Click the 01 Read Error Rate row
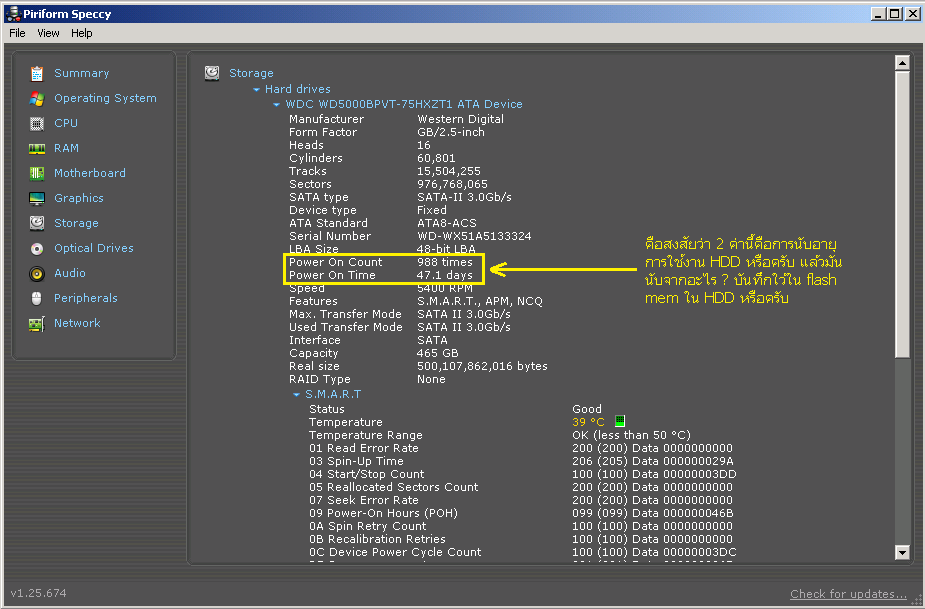Viewport: 925px width, 609px height. [x=521, y=448]
